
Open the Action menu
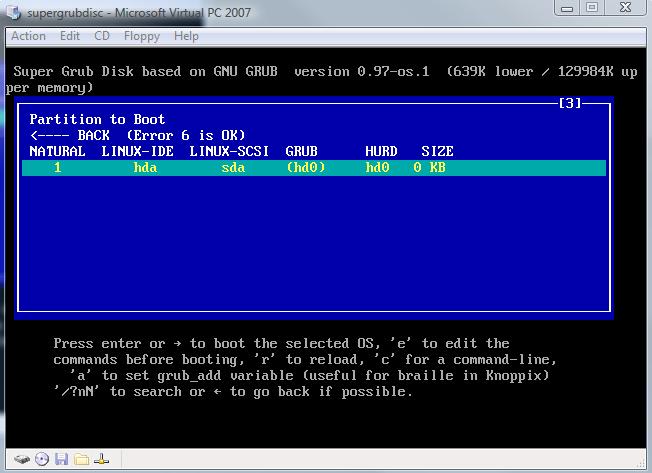tap(28, 36)
